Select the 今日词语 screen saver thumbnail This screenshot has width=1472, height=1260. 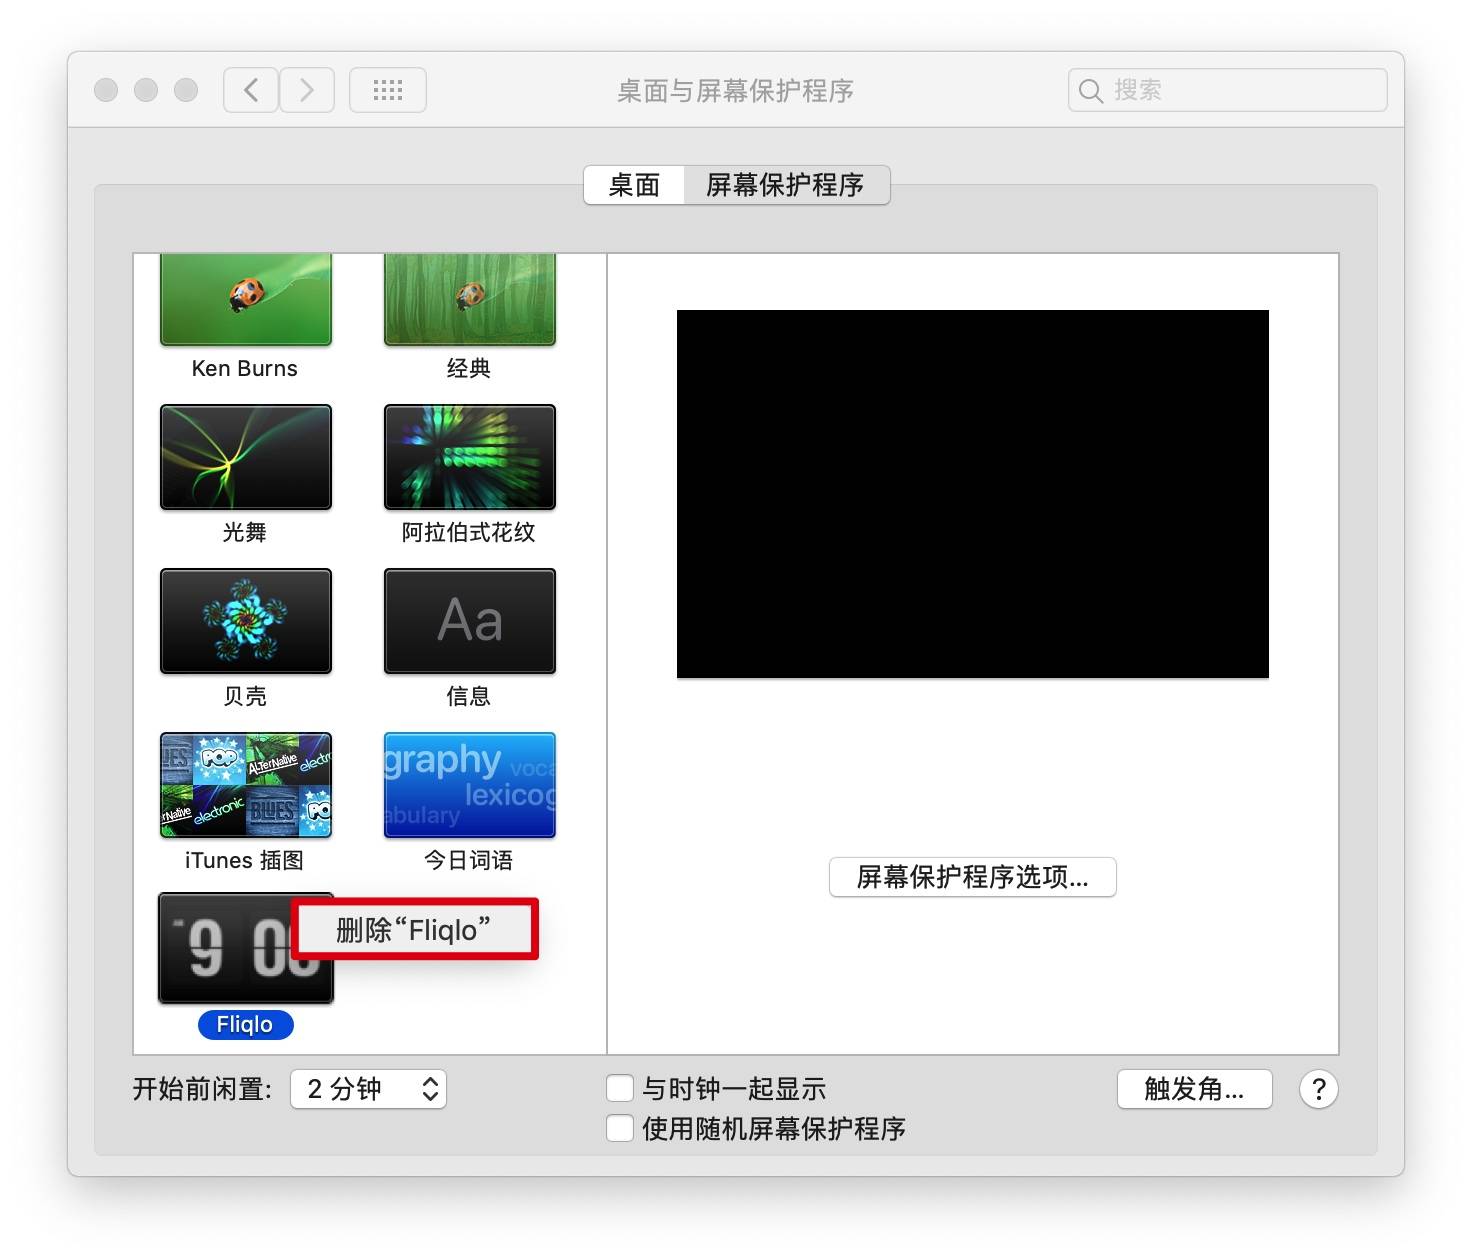pyautogui.click(x=469, y=786)
